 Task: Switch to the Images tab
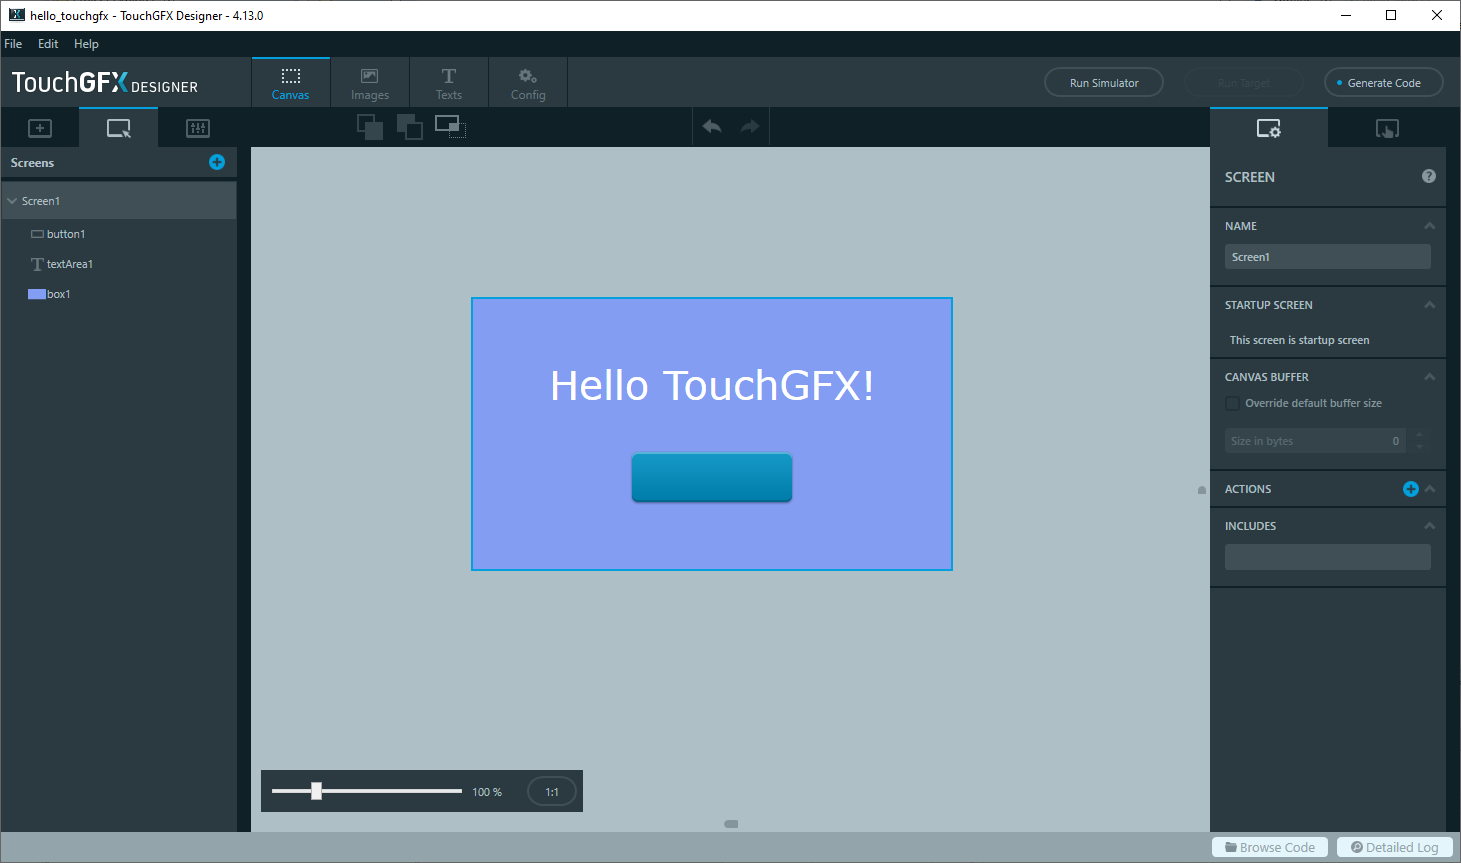(370, 84)
